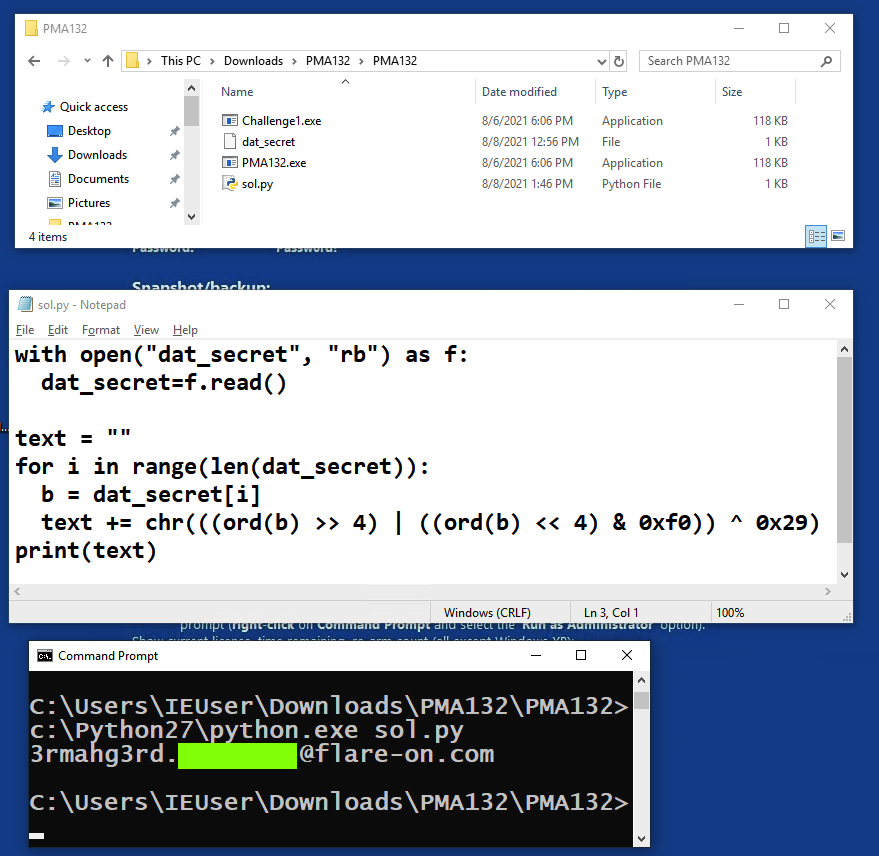The height and width of the screenshot is (856, 879).
Task: Open Documents in navigation pane
Action: pyautogui.click(x=98, y=179)
